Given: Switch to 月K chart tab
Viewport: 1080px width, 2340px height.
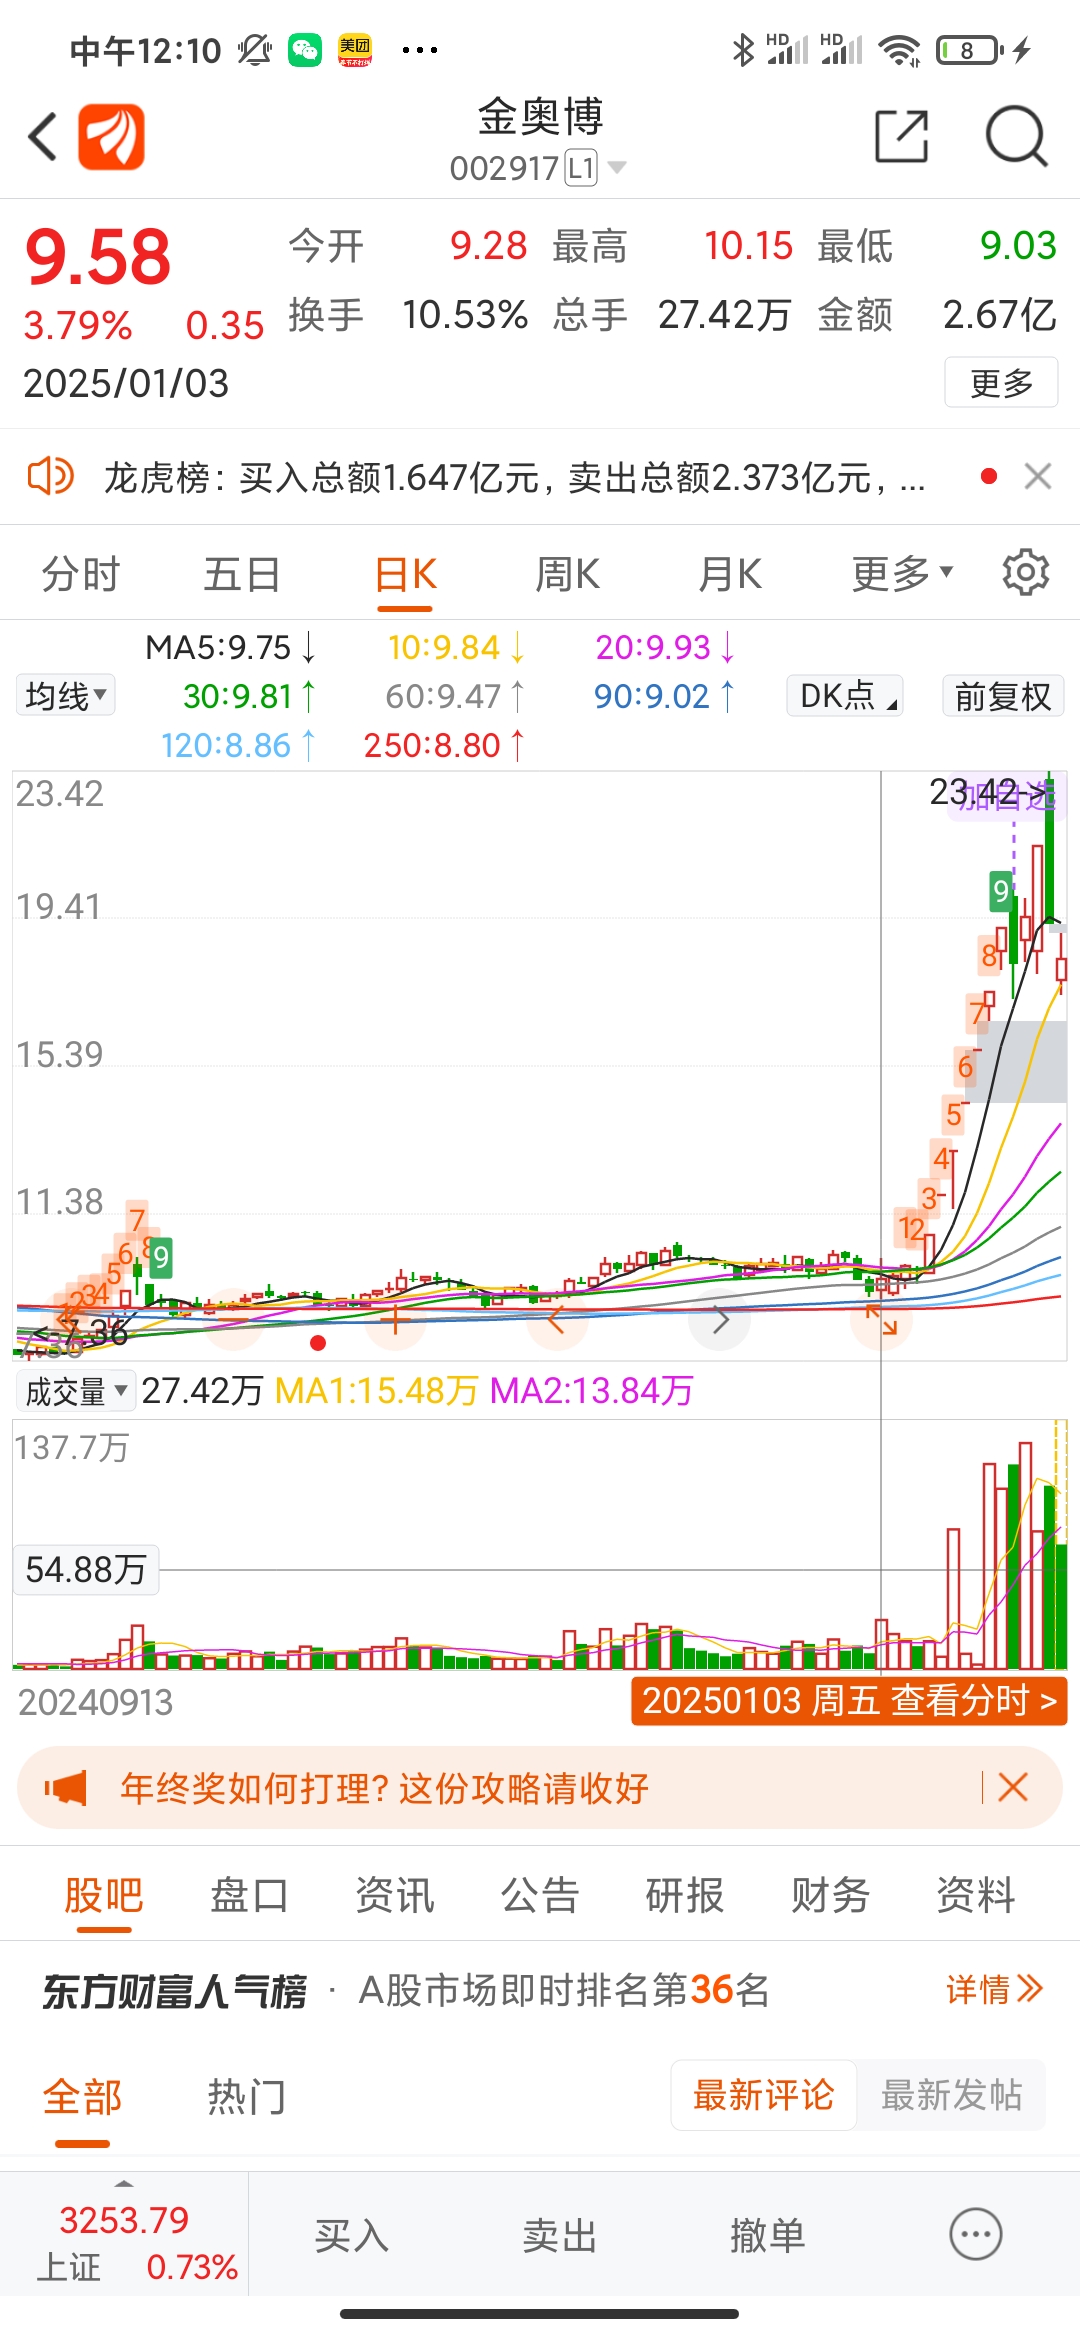Looking at the screenshot, I should click(730, 575).
